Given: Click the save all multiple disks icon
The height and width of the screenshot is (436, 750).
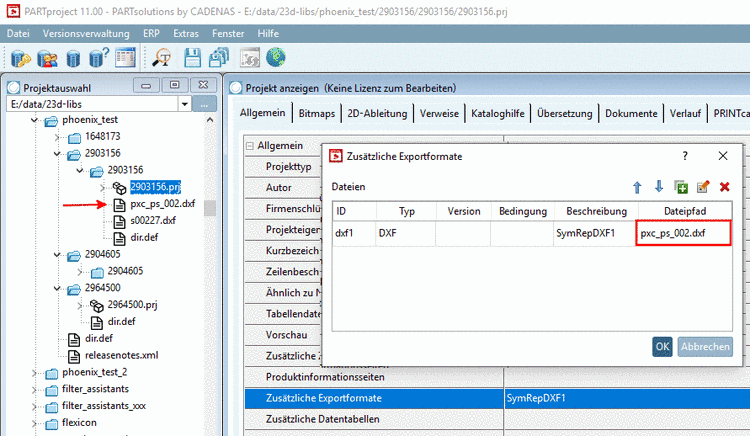Looking at the screenshot, I should pyautogui.click(x=219, y=58).
